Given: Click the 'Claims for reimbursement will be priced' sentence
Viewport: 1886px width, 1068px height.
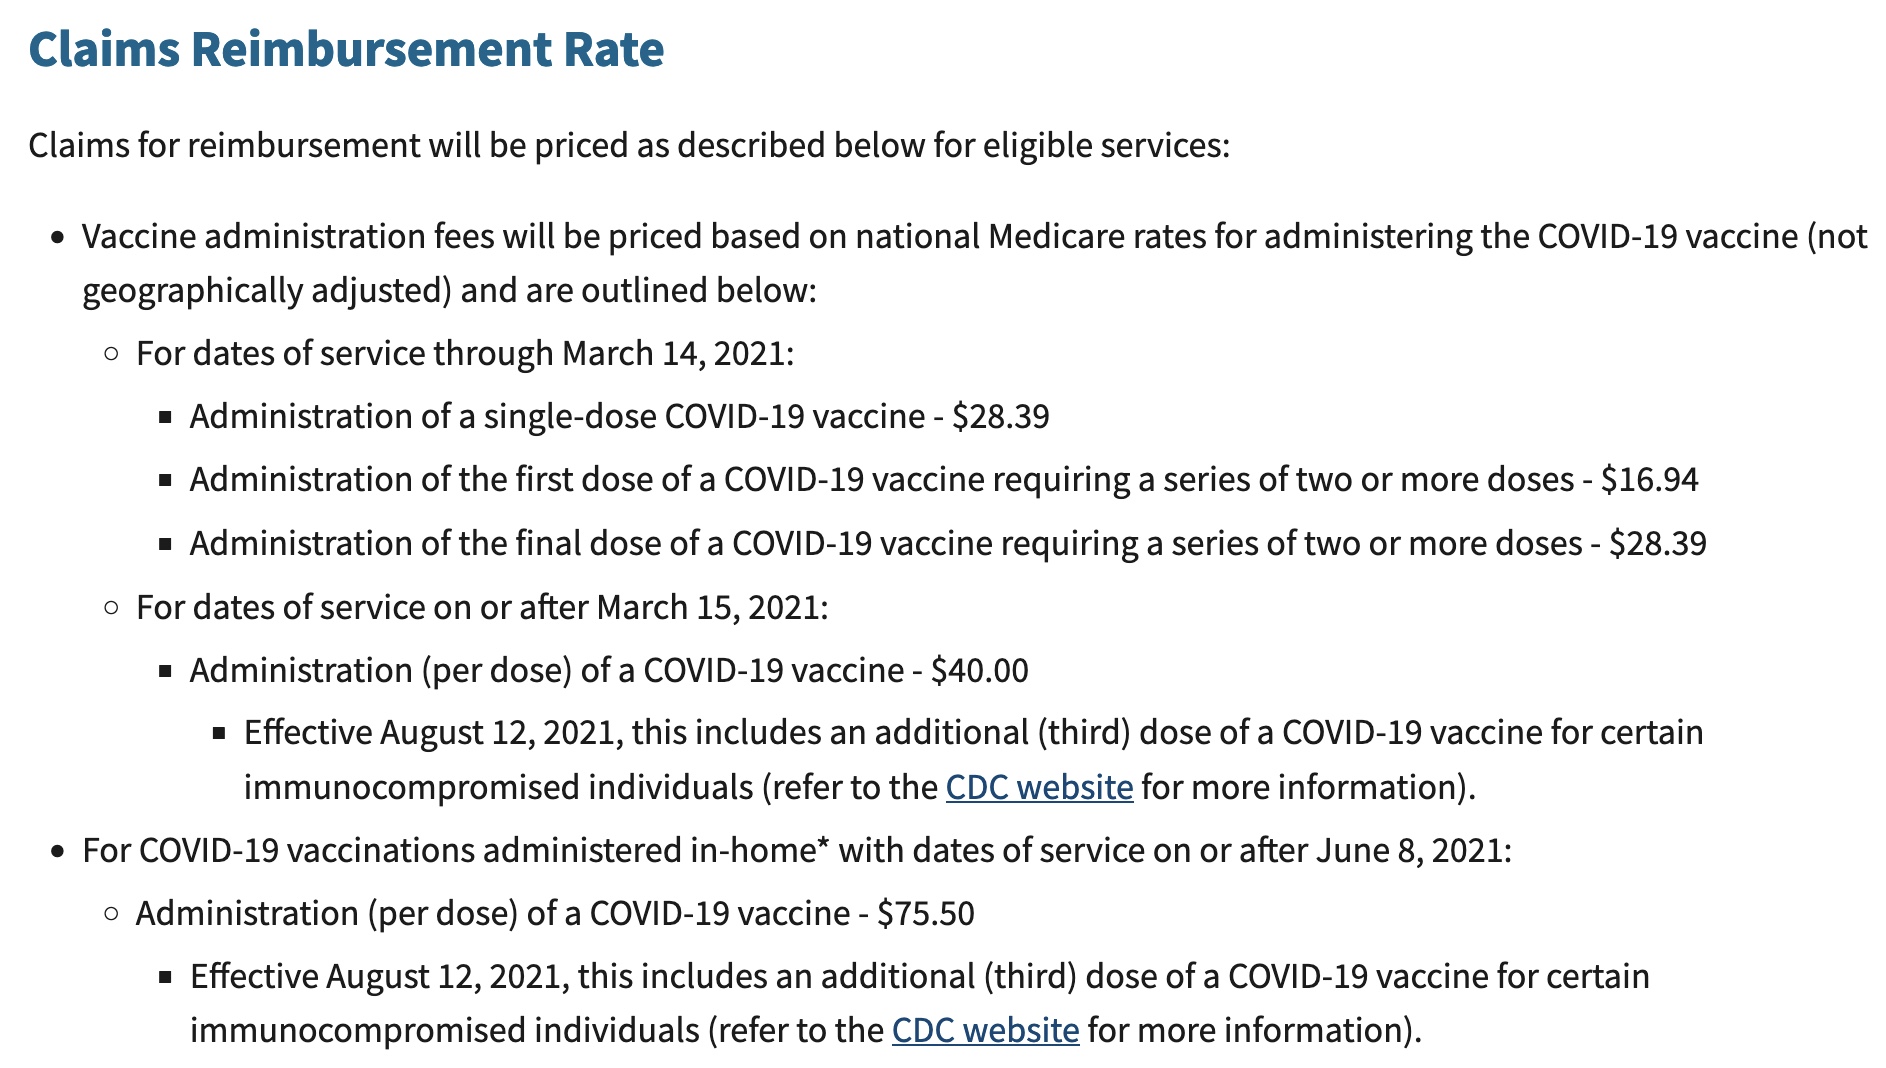Looking at the screenshot, I should [628, 145].
